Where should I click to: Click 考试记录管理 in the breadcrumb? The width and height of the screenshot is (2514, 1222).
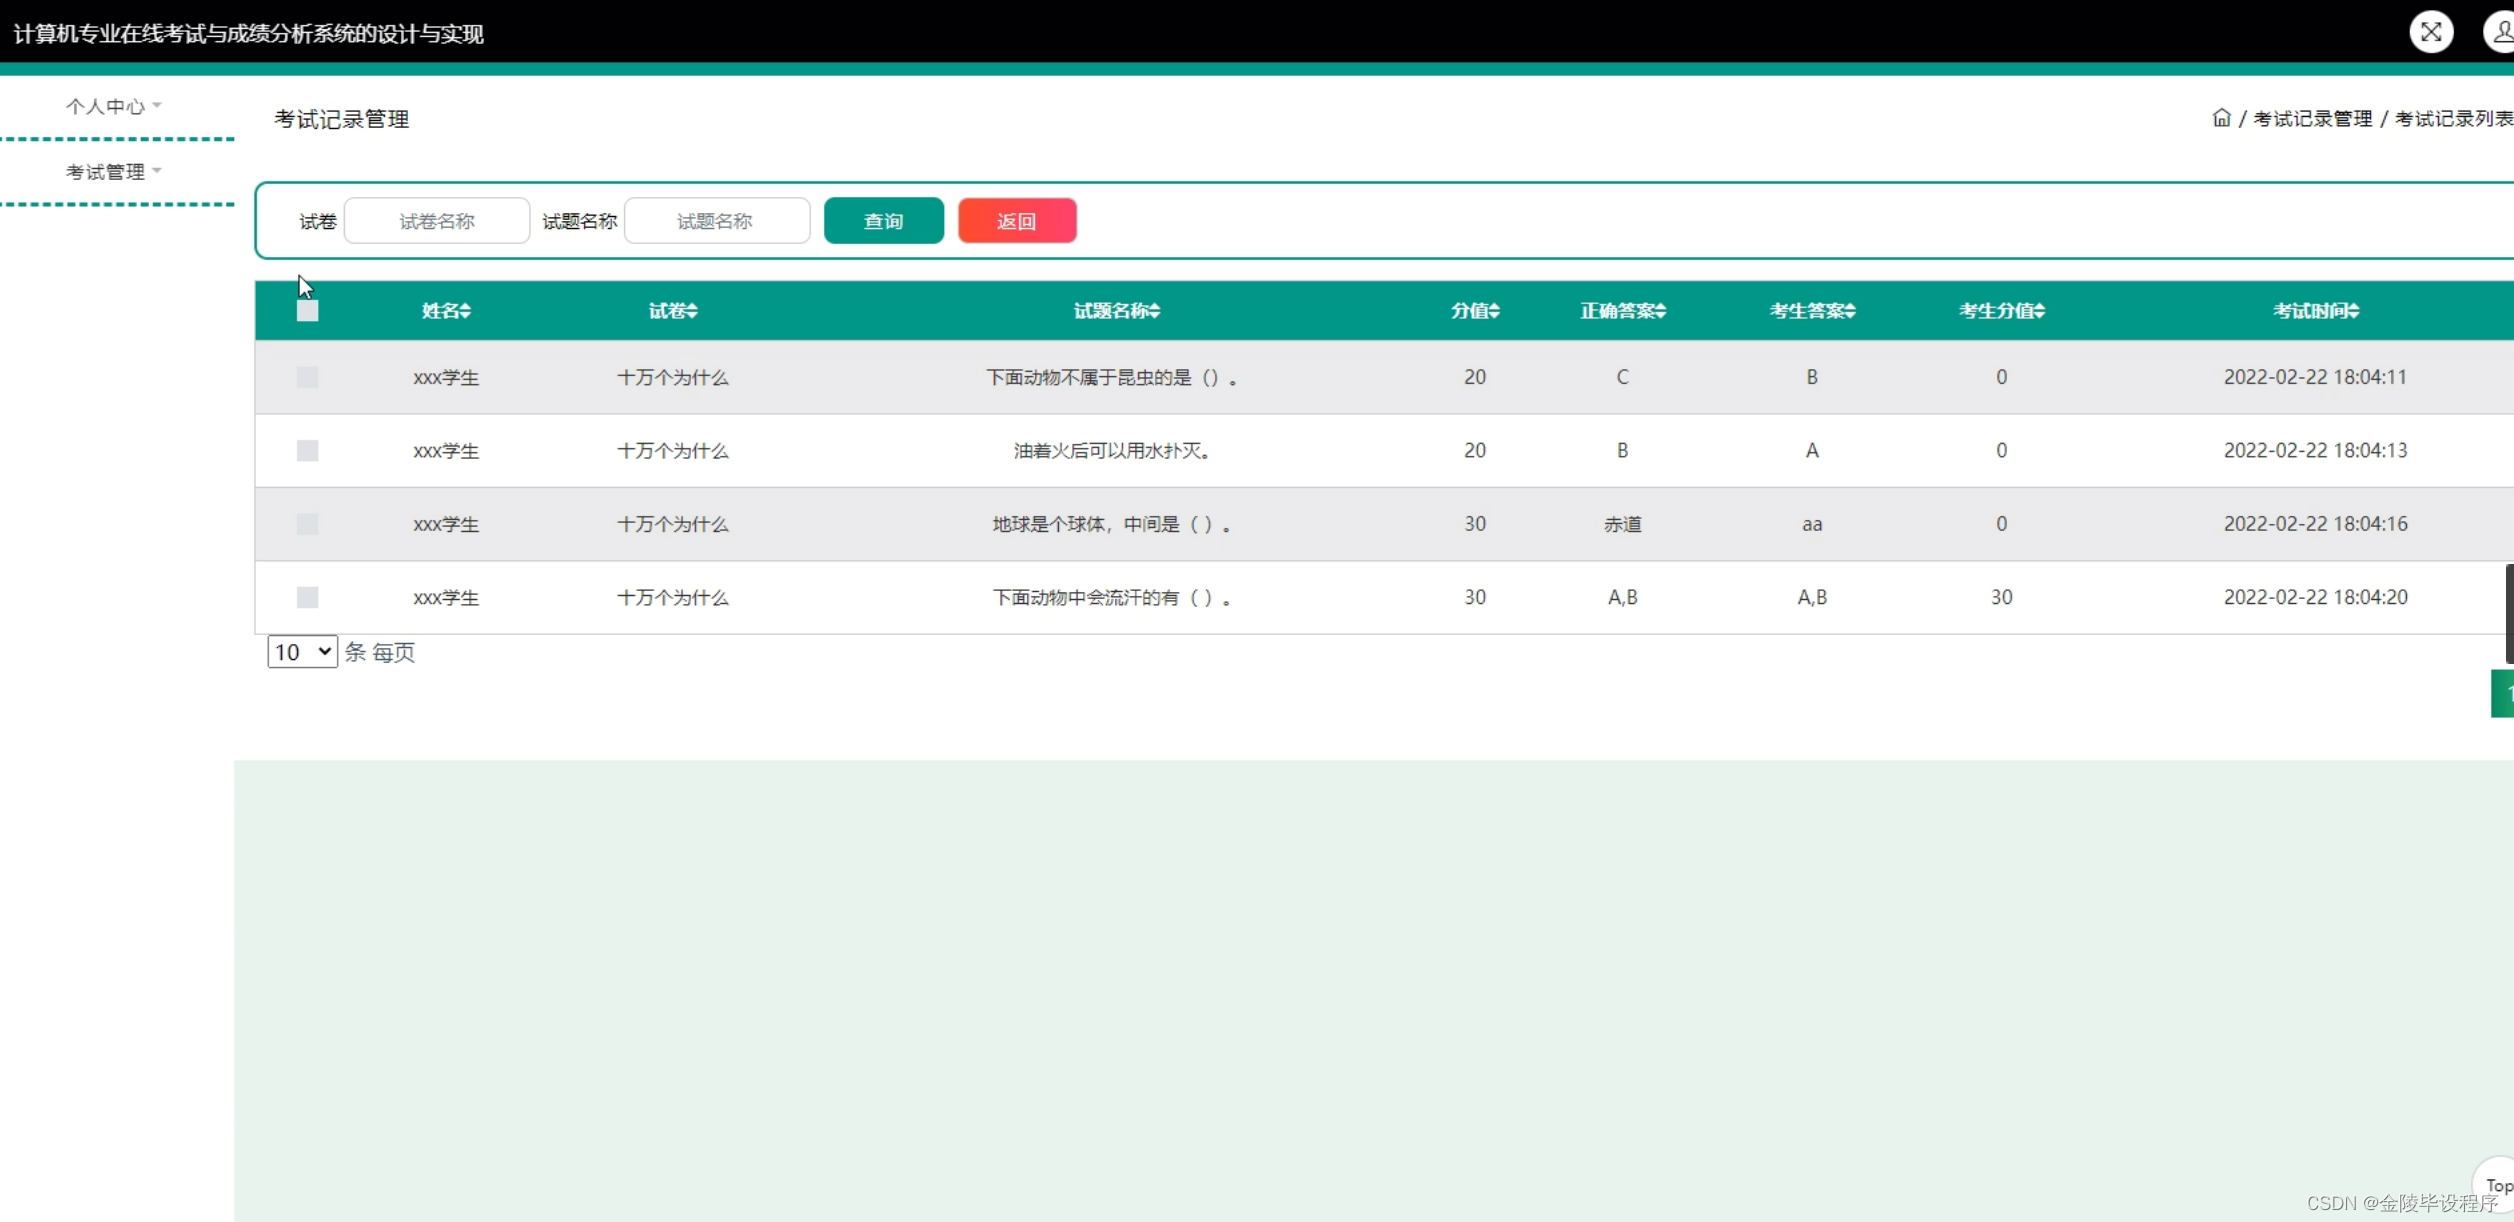tap(2312, 119)
